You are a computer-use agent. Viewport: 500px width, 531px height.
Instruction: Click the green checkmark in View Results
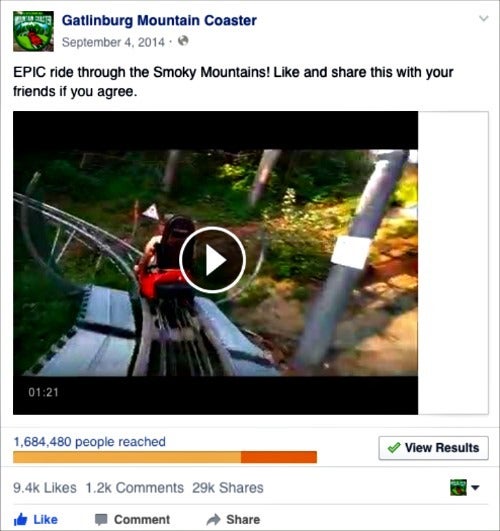coord(394,448)
